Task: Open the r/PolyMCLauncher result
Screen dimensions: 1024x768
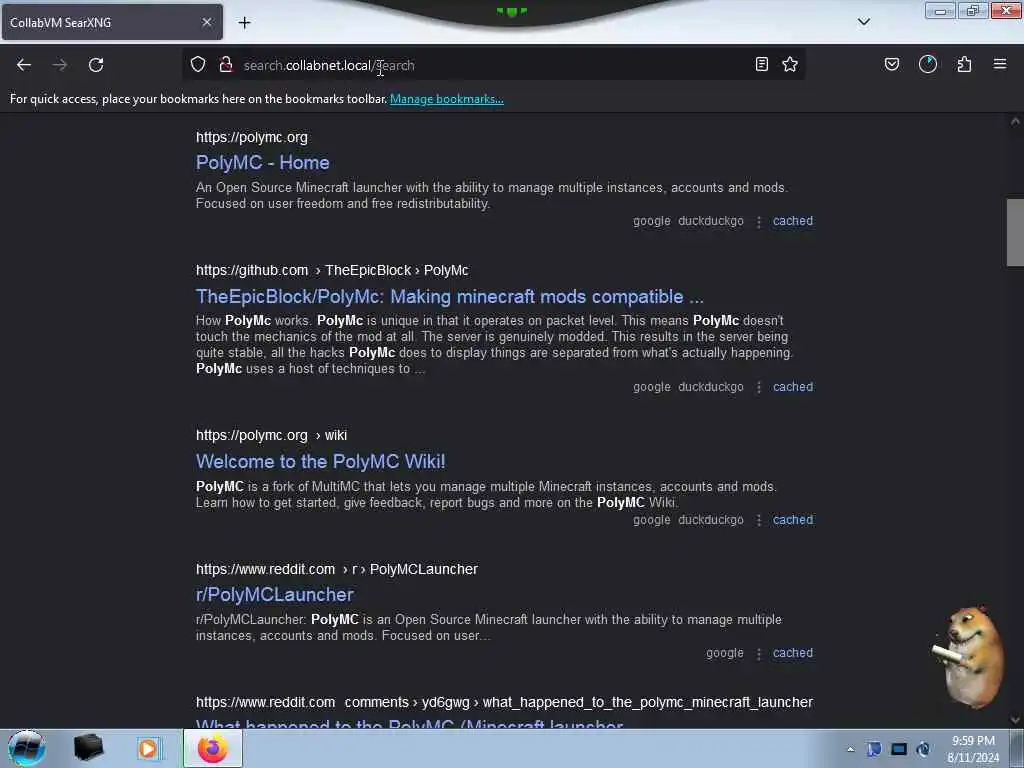Action: tap(275, 594)
